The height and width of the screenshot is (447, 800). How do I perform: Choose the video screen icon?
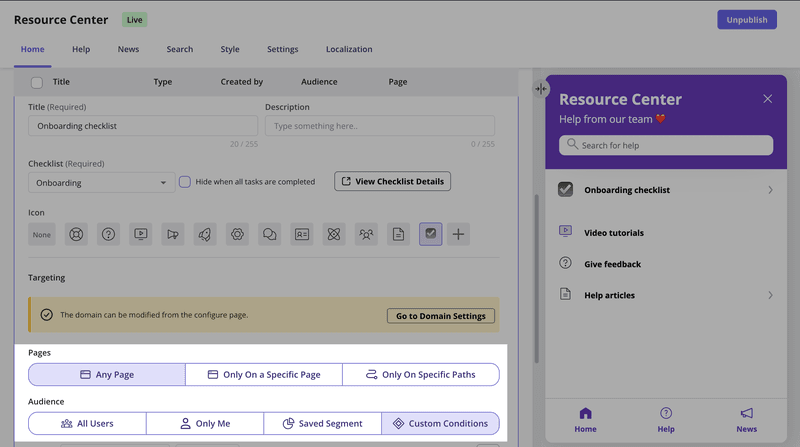(140, 234)
